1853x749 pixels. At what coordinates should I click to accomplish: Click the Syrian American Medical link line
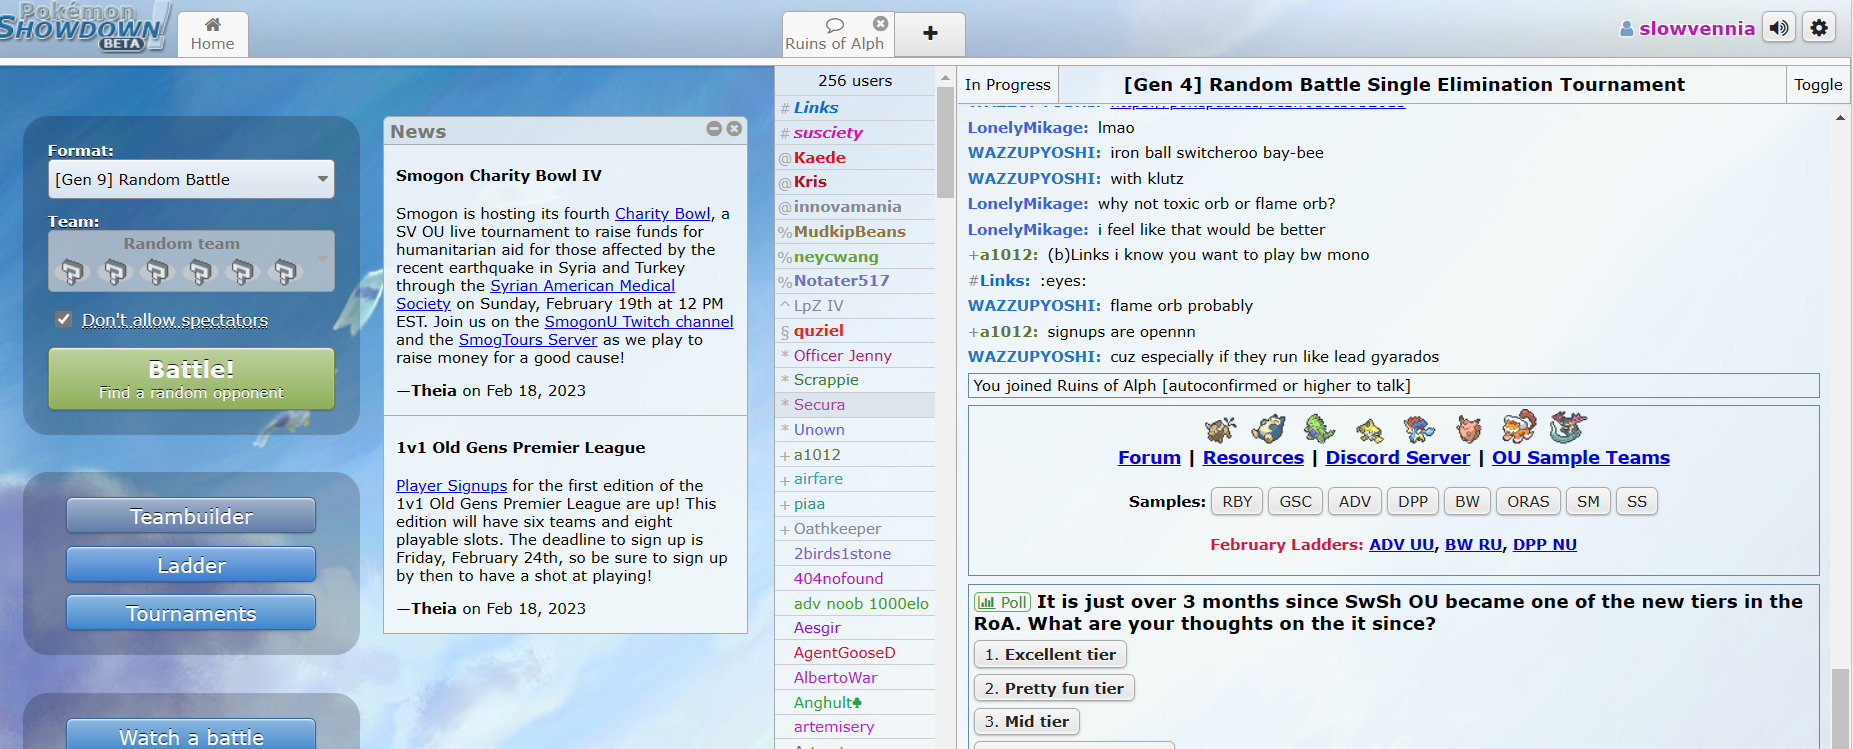(x=582, y=285)
